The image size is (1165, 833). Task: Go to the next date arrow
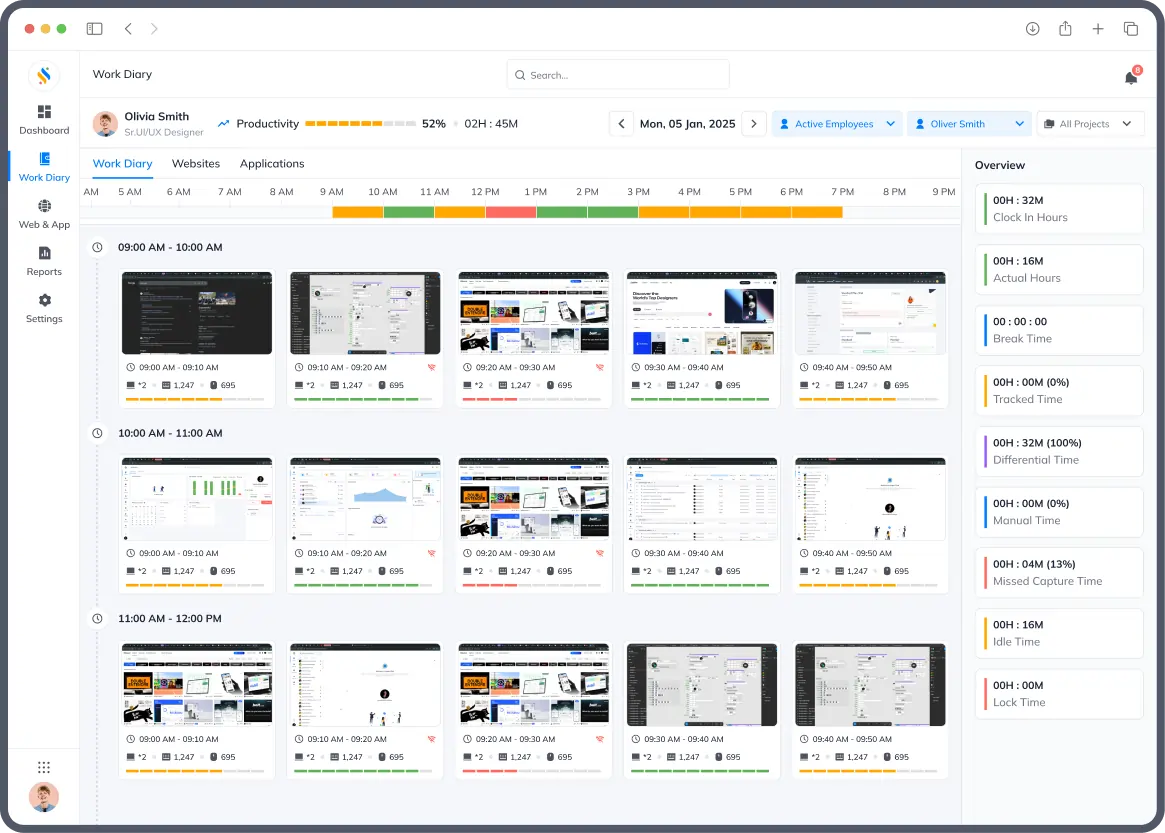[x=754, y=124]
